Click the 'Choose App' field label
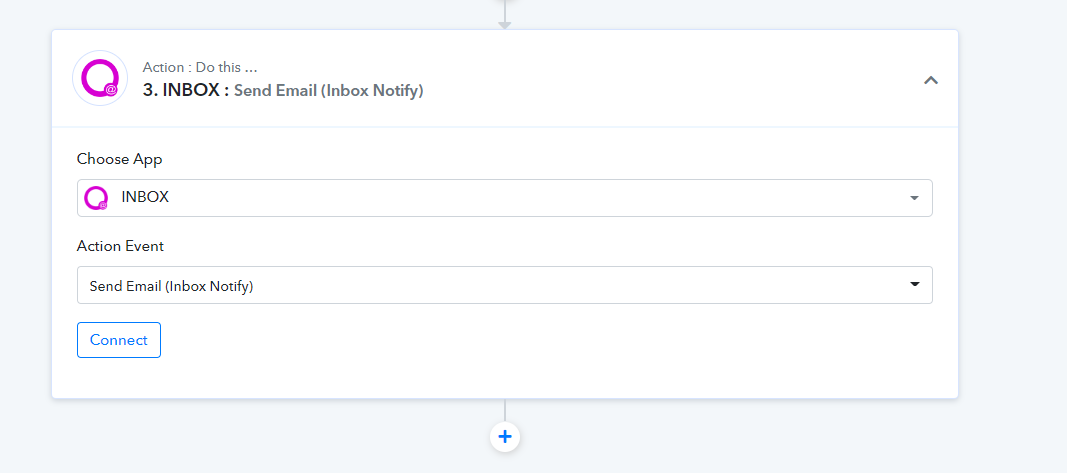This screenshot has height=473, width=1067. coord(119,159)
